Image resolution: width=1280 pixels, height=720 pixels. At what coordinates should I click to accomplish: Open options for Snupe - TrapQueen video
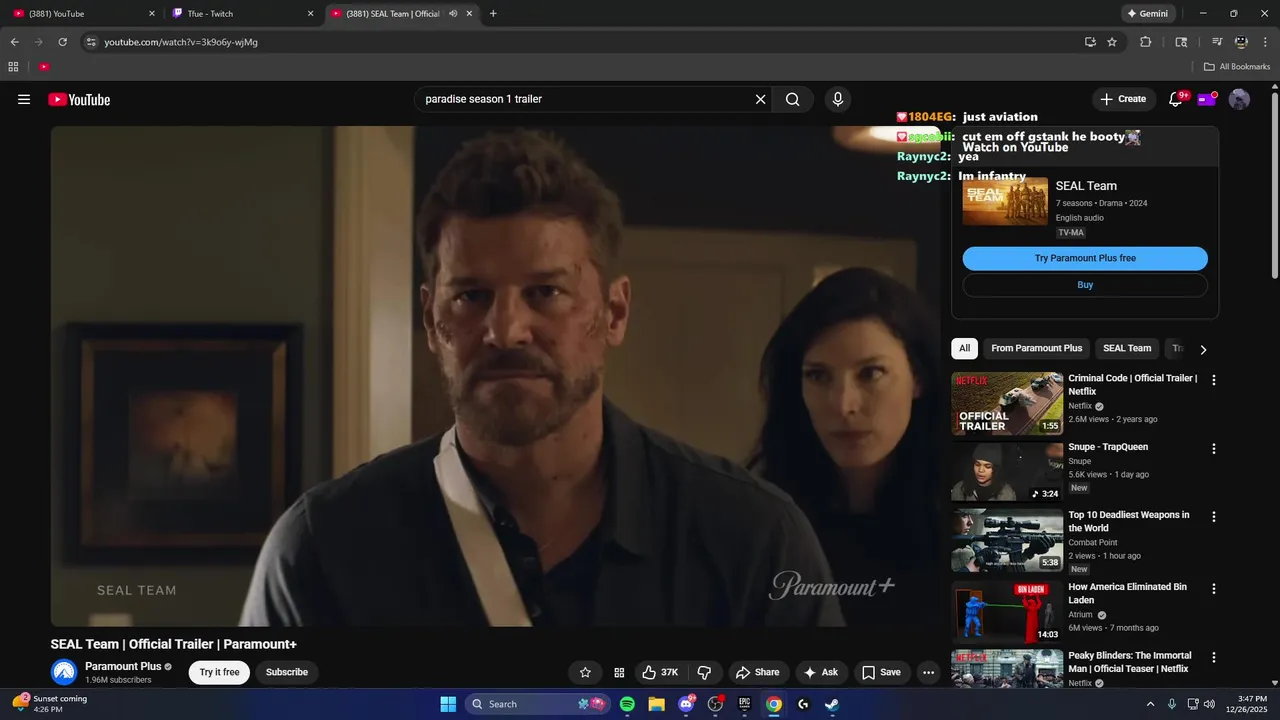tap(1214, 449)
